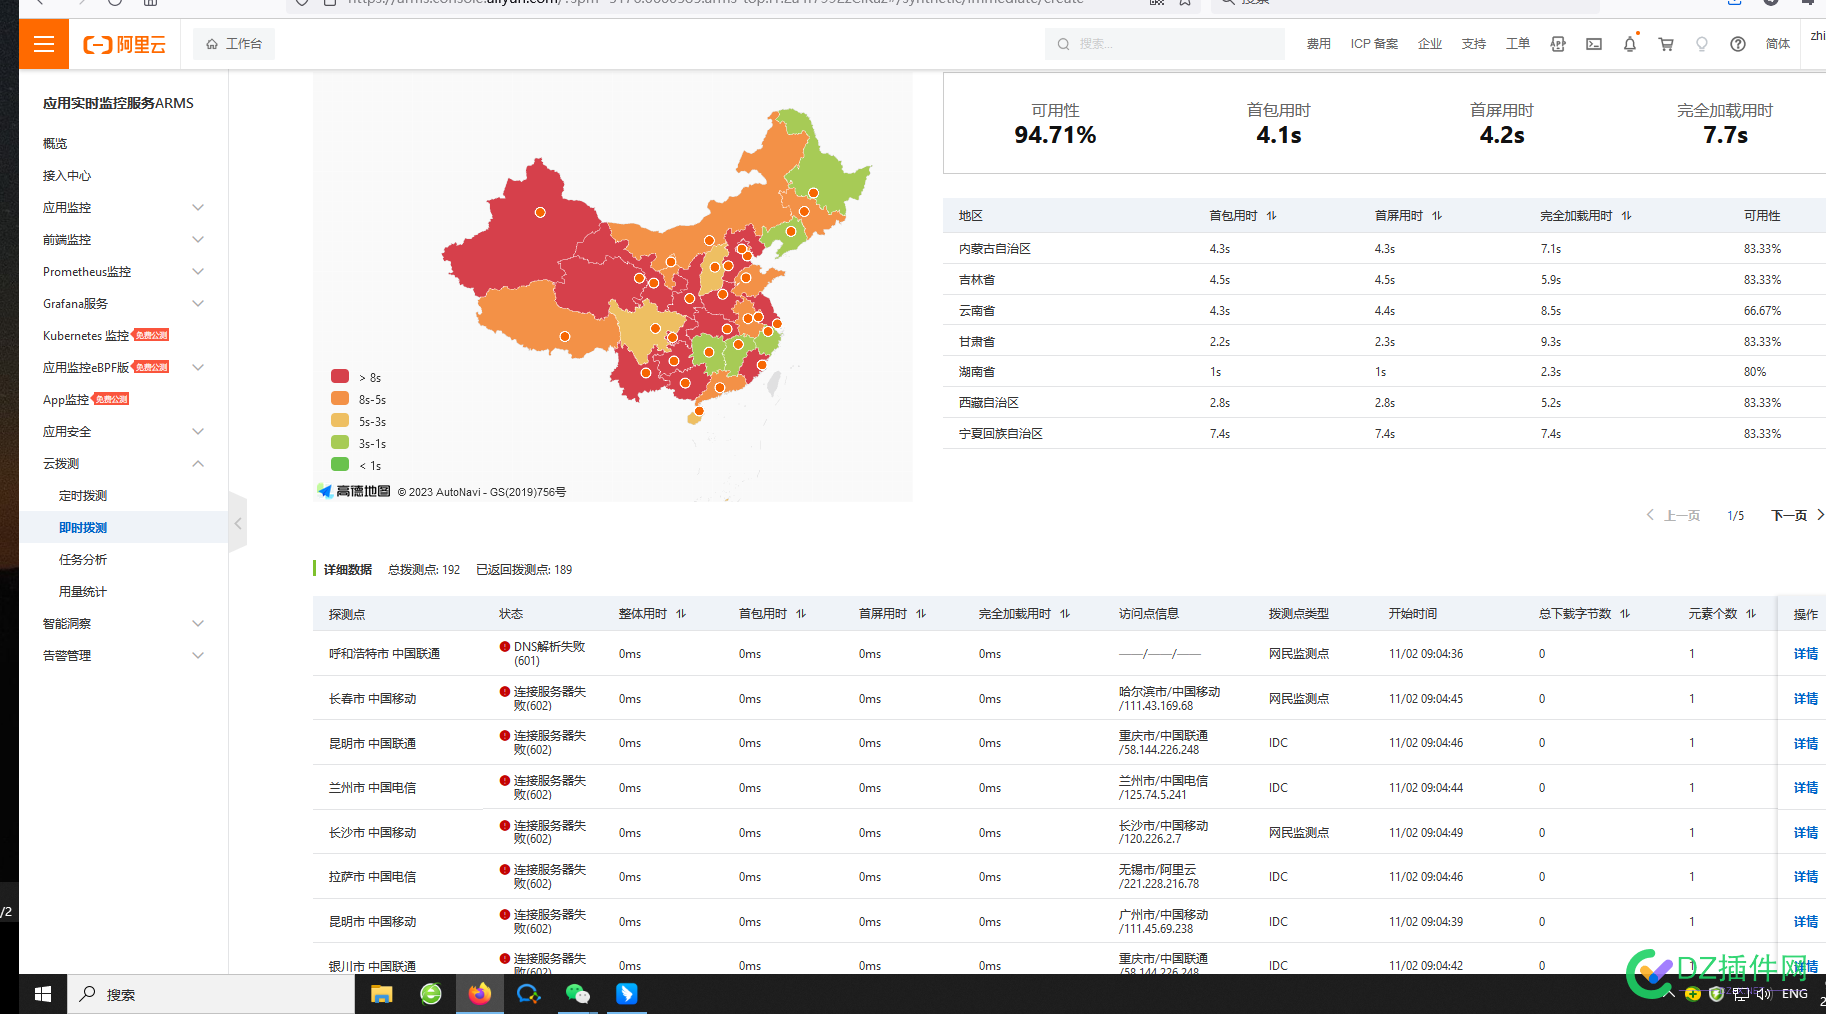
Task: Expand 应用监控 sidebar section
Action: click(x=124, y=207)
